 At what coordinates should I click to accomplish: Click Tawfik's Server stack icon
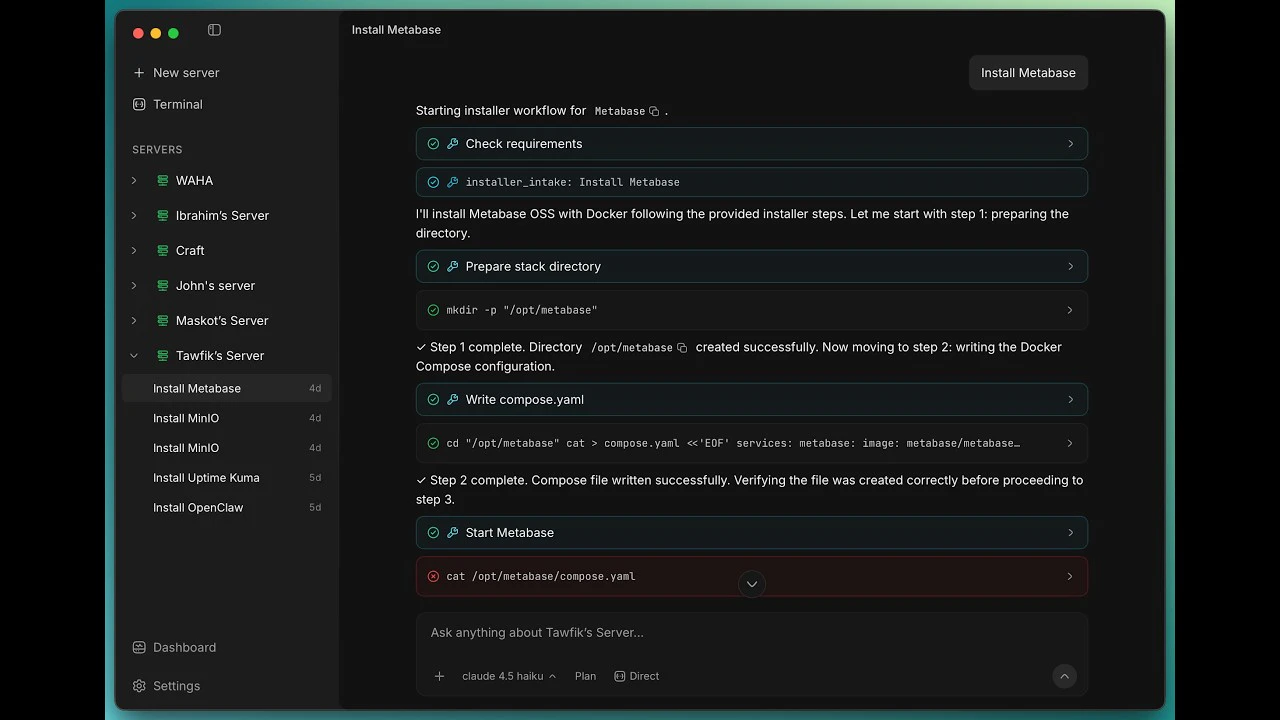tap(162, 356)
